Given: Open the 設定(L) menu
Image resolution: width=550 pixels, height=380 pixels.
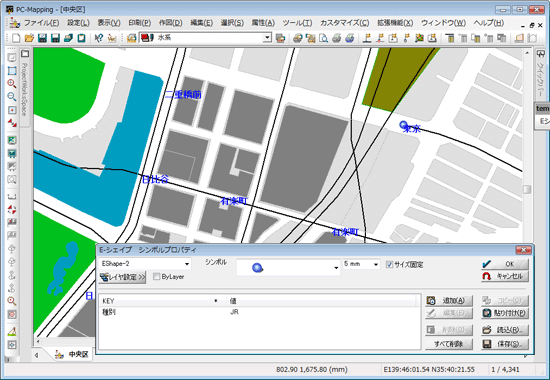Looking at the screenshot, I should click(78, 23).
